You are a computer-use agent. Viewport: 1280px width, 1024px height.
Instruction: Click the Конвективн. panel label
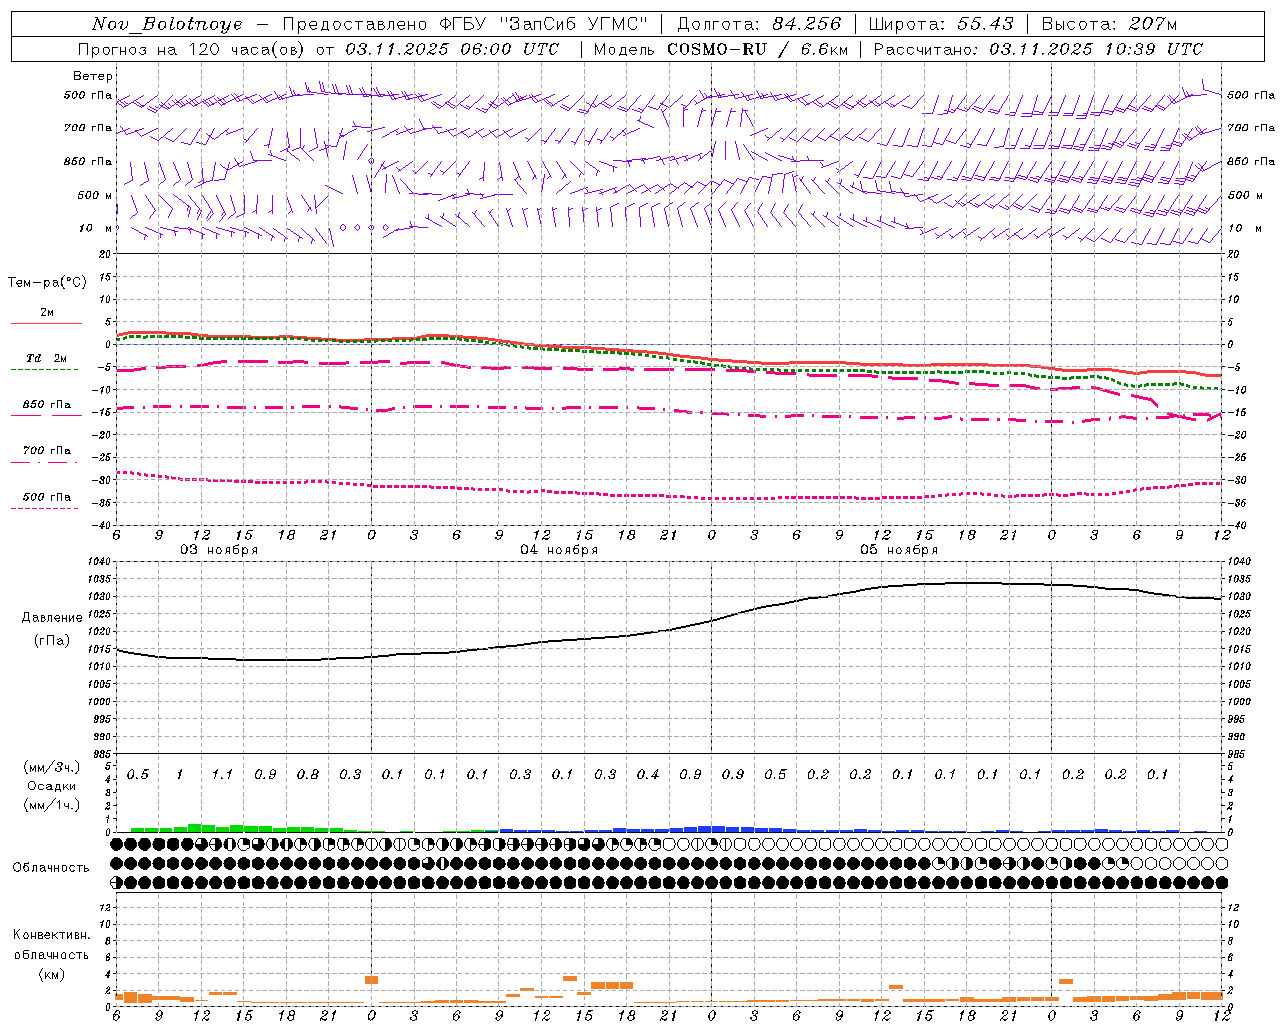pyautogui.click(x=51, y=935)
